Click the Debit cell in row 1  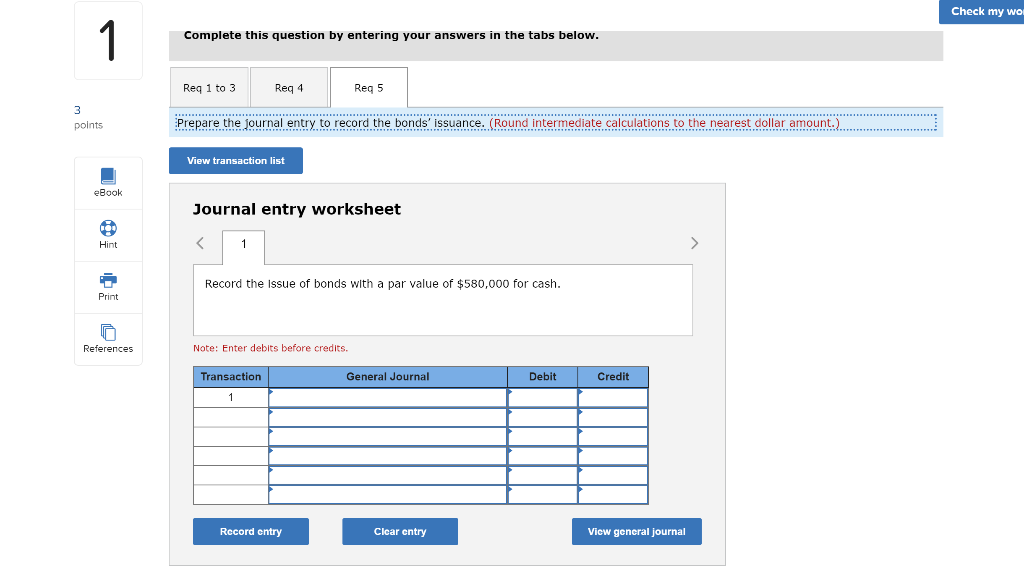[x=543, y=398]
